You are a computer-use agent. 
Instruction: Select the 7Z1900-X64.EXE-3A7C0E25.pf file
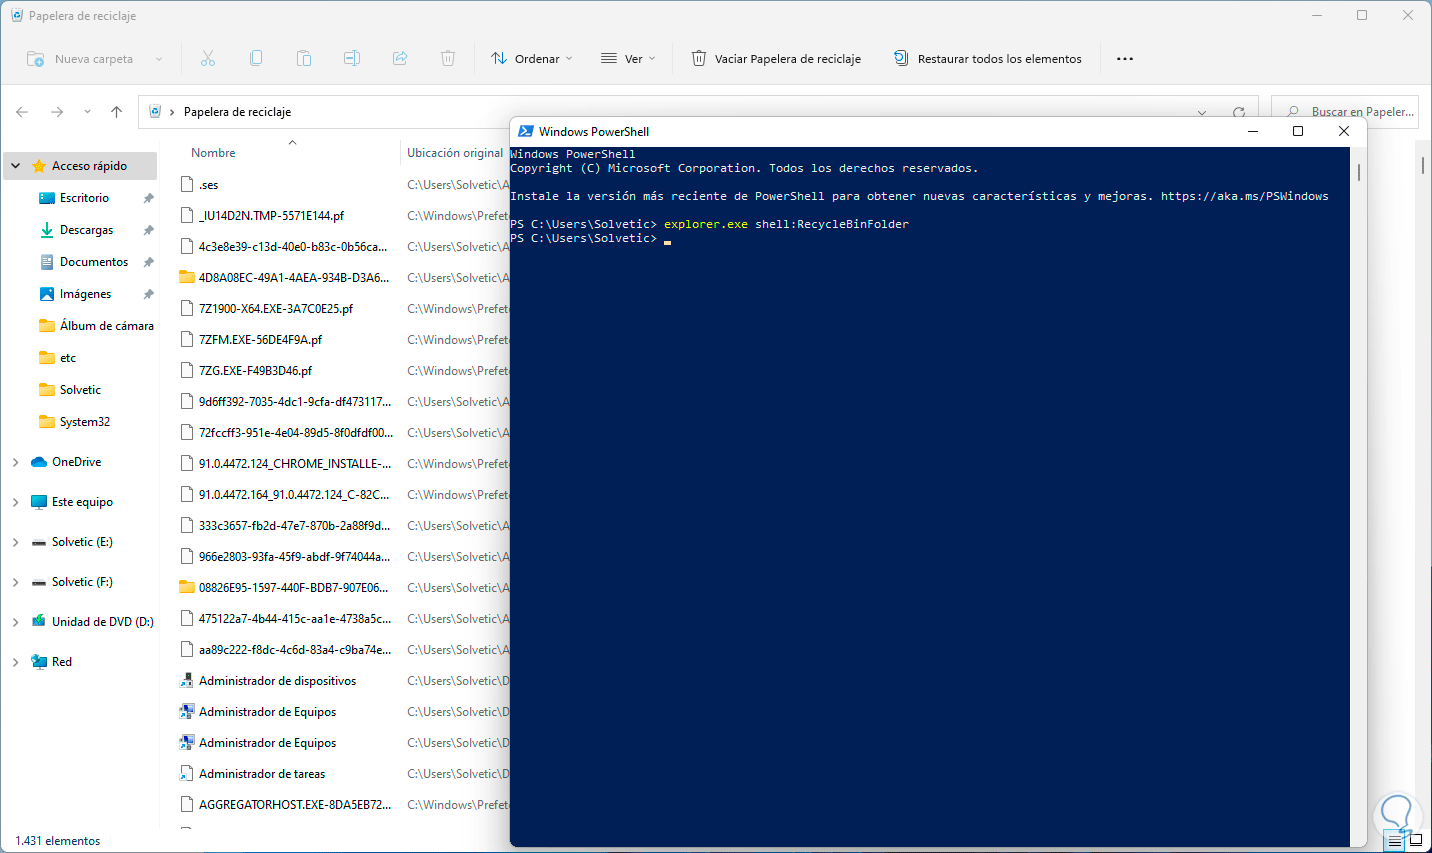pos(275,309)
